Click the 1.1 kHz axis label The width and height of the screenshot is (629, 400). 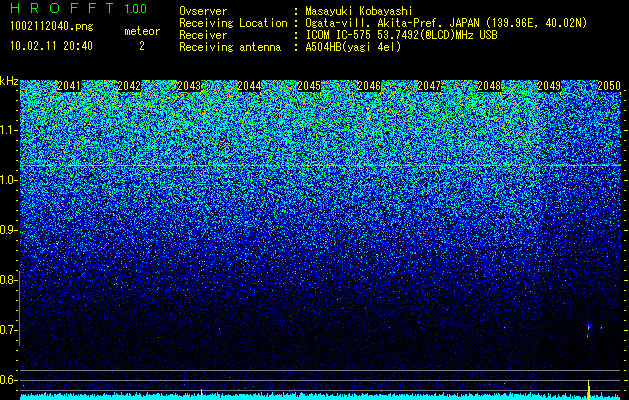point(8,130)
